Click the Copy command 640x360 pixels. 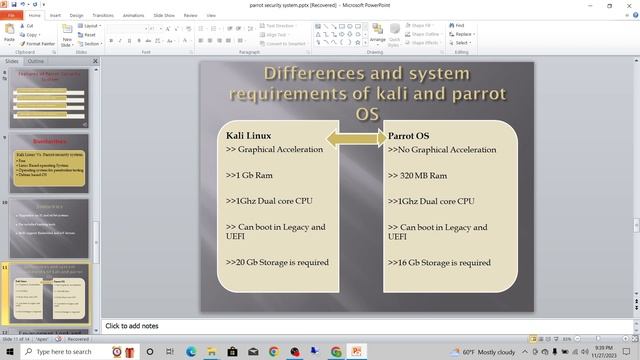pos(30,35)
